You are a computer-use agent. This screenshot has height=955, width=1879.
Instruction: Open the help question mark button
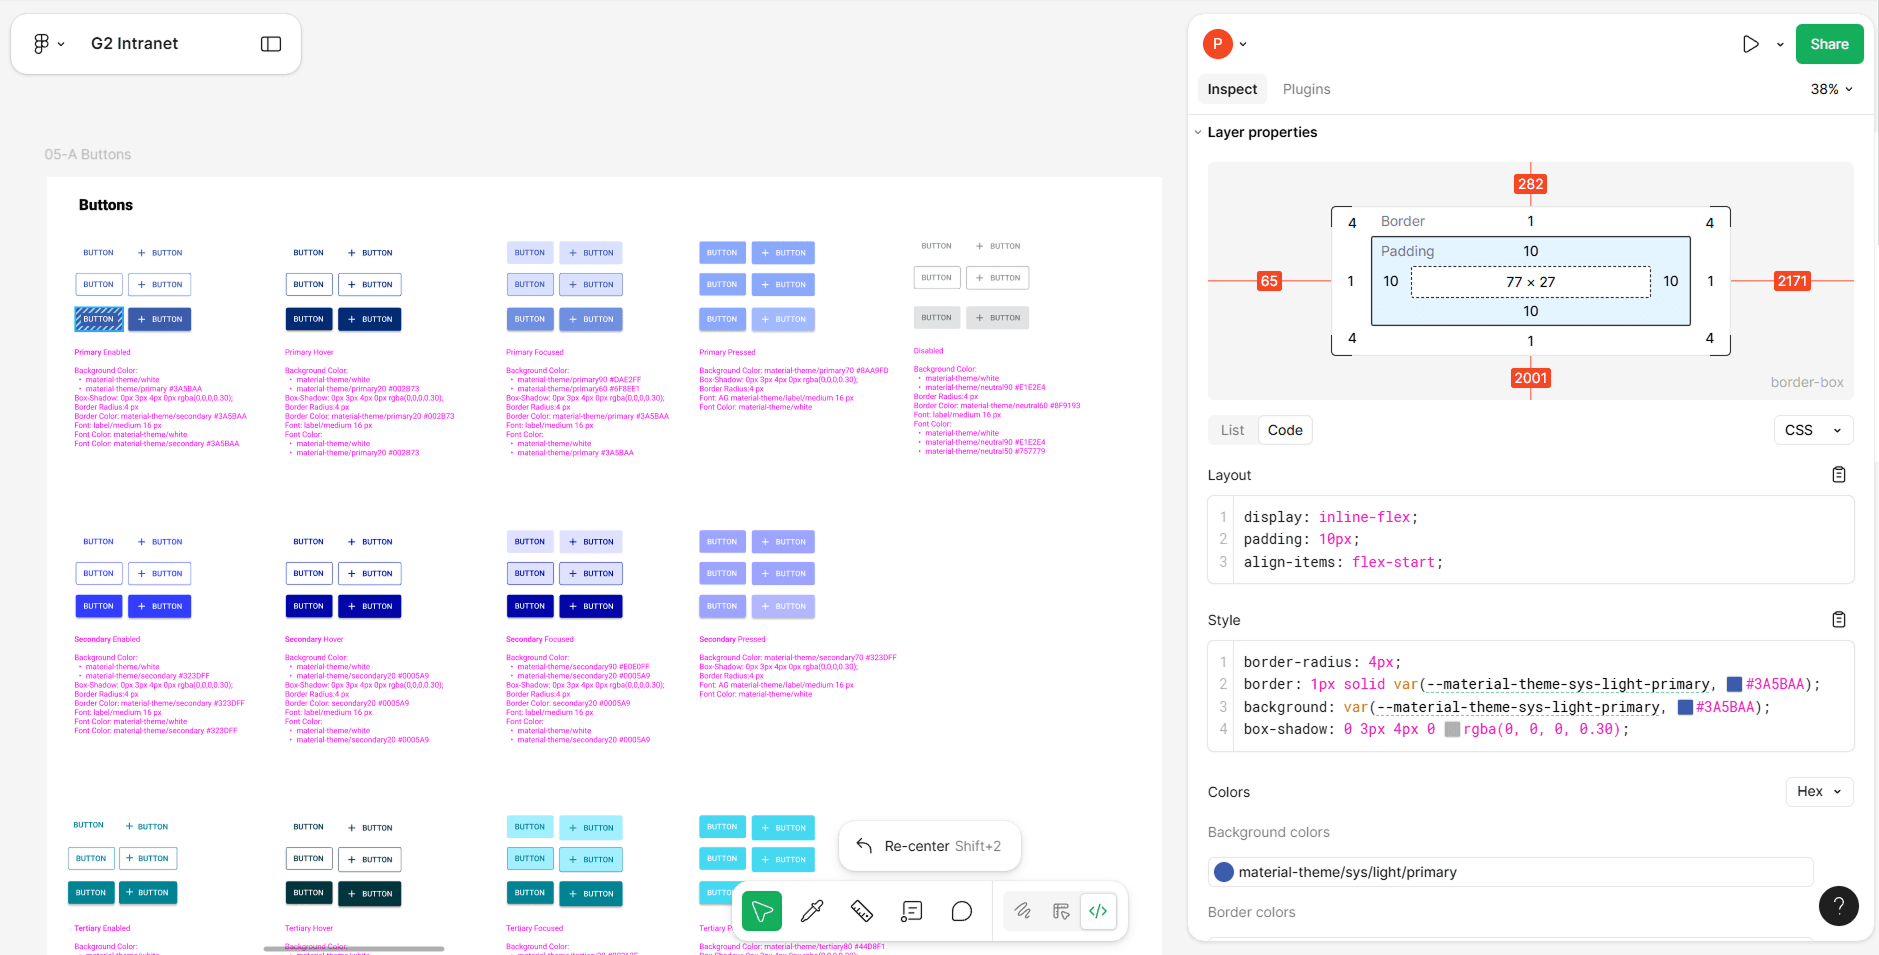click(x=1838, y=906)
